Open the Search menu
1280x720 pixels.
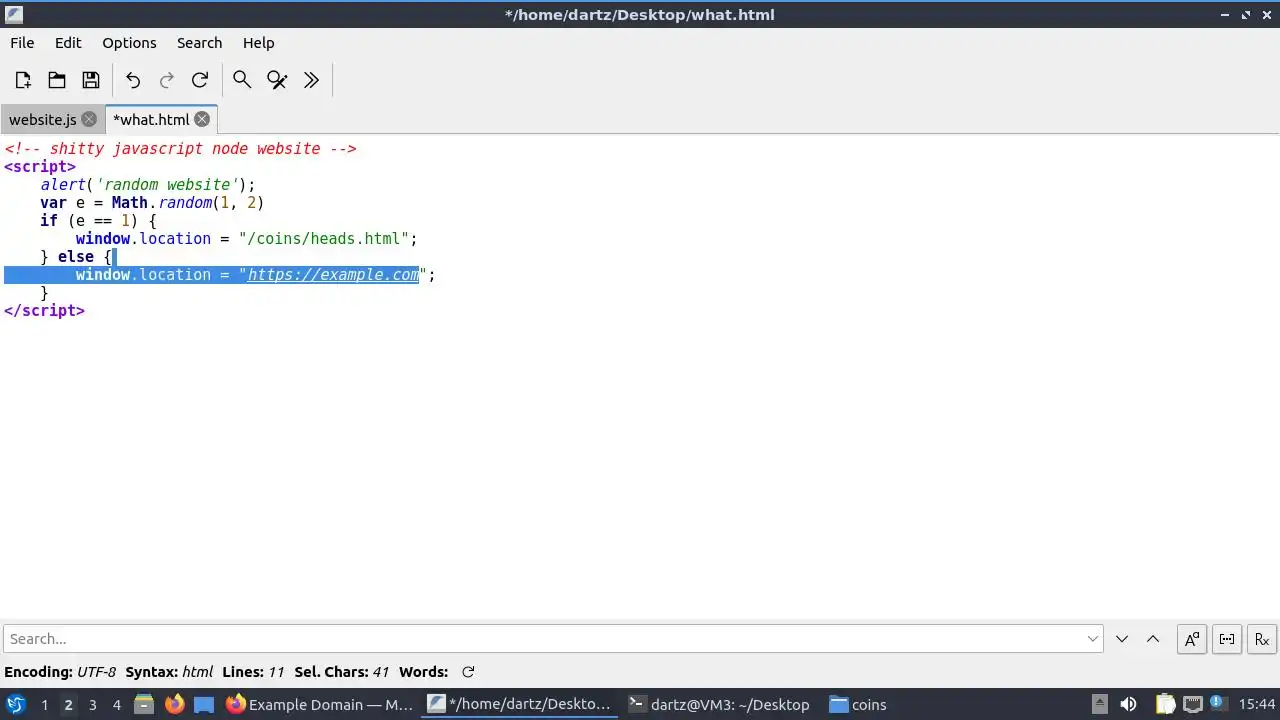(199, 43)
